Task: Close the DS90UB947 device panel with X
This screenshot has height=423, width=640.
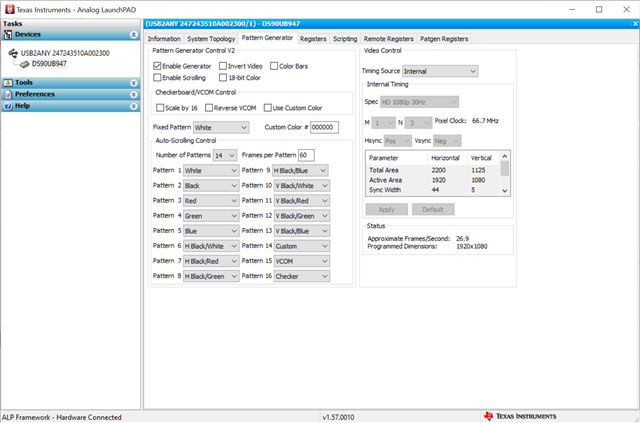Action: pos(636,24)
